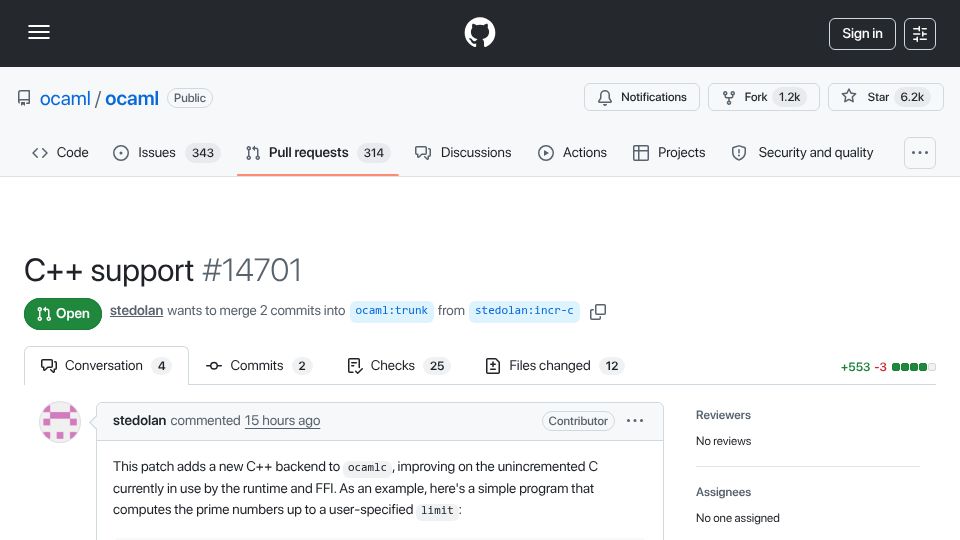Open the ocaml repository name link
The height and width of the screenshot is (540, 960).
click(x=132, y=99)
